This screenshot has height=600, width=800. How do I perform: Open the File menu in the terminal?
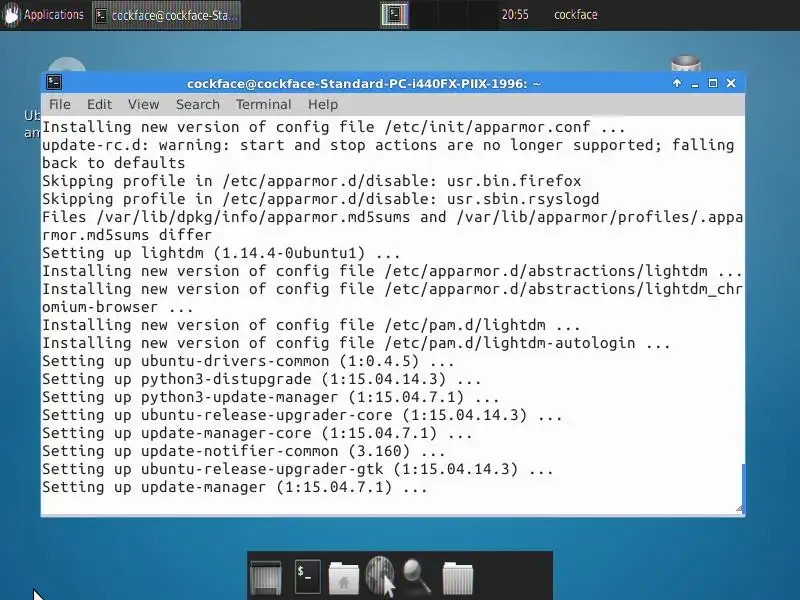[x=60, y=105]
